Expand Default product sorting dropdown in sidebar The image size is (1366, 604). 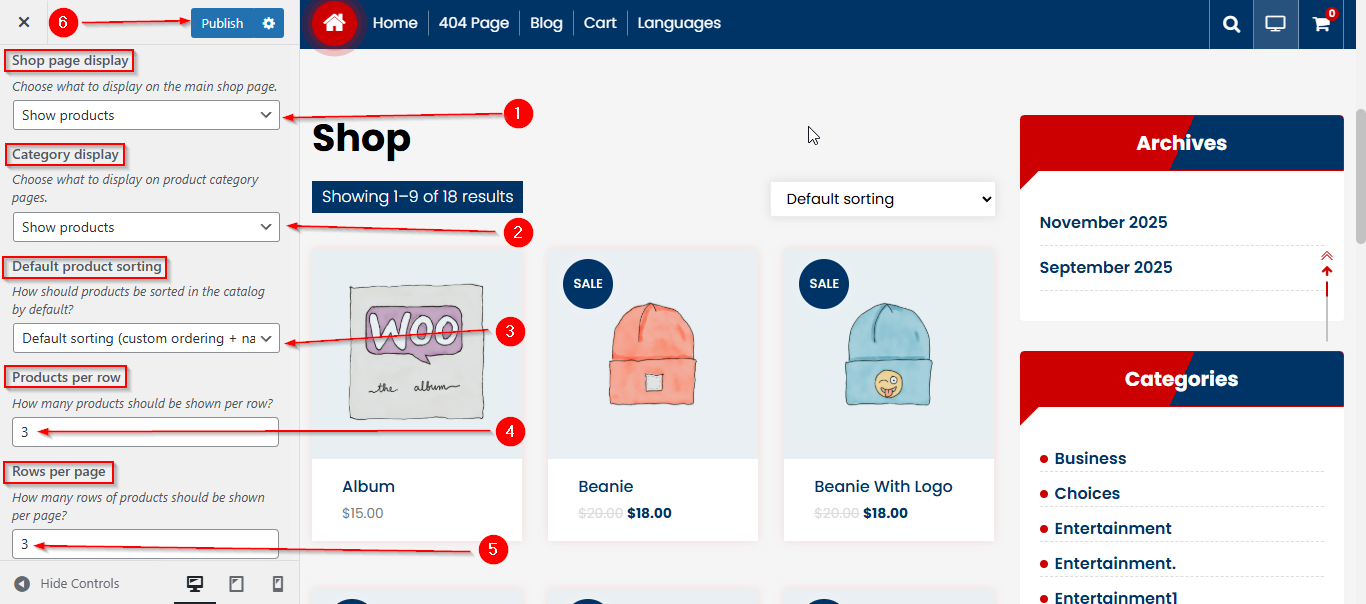146,338
